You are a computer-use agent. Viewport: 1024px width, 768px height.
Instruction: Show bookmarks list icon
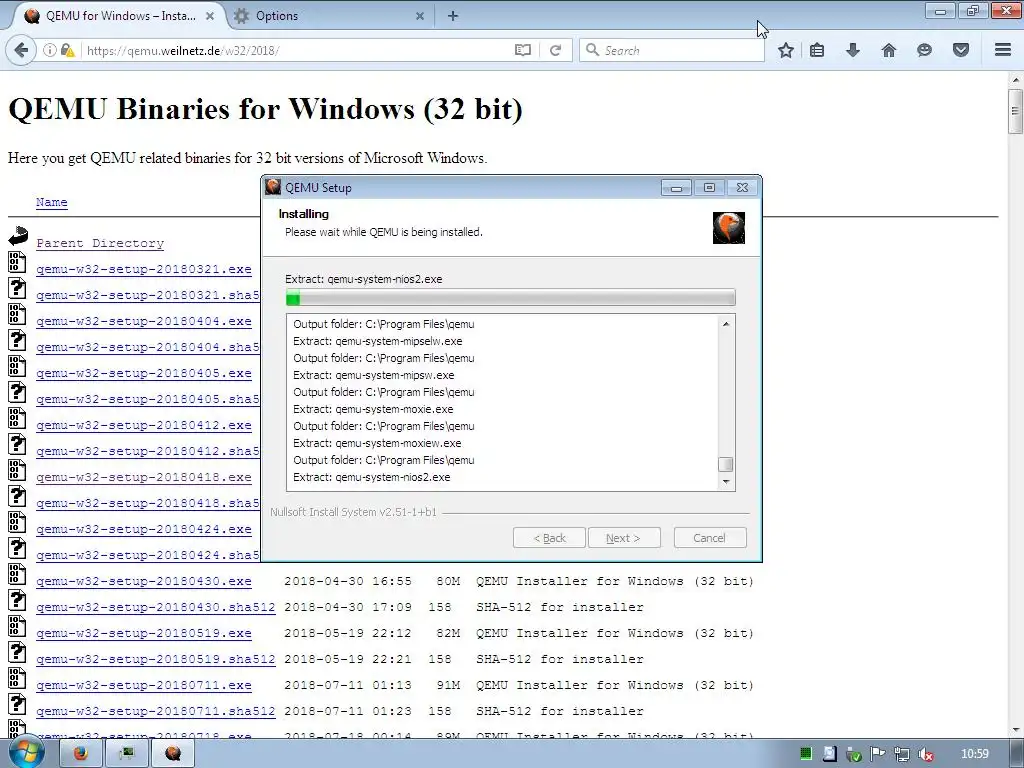click(x=817, y=50)
